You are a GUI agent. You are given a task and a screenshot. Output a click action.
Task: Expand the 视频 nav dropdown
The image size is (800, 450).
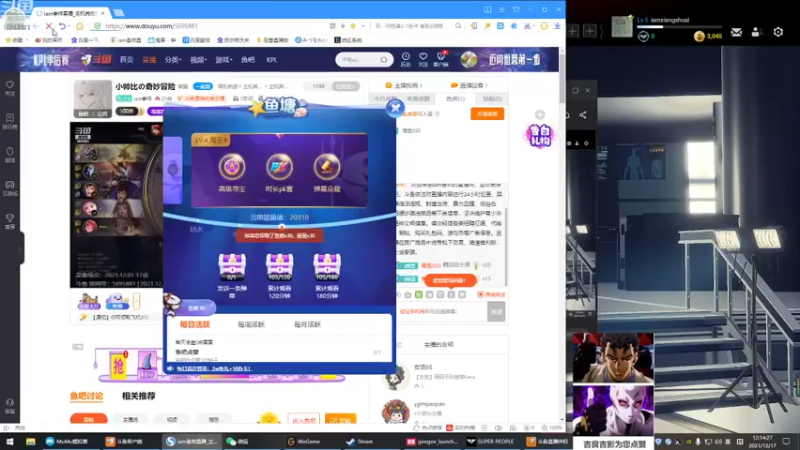coord(198,60)
